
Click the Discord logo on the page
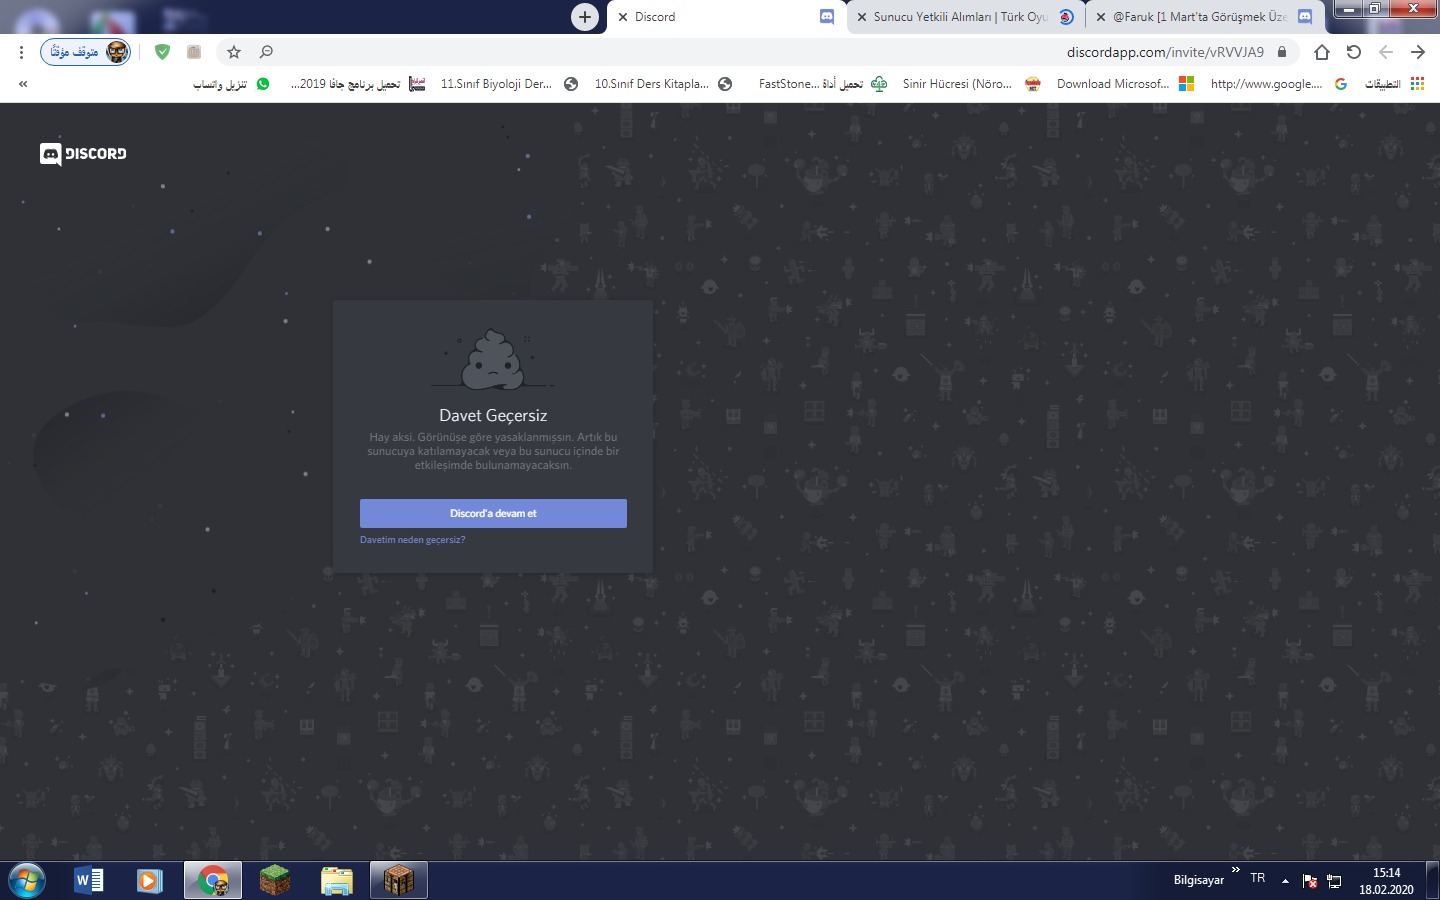click(x=83, y=153)
